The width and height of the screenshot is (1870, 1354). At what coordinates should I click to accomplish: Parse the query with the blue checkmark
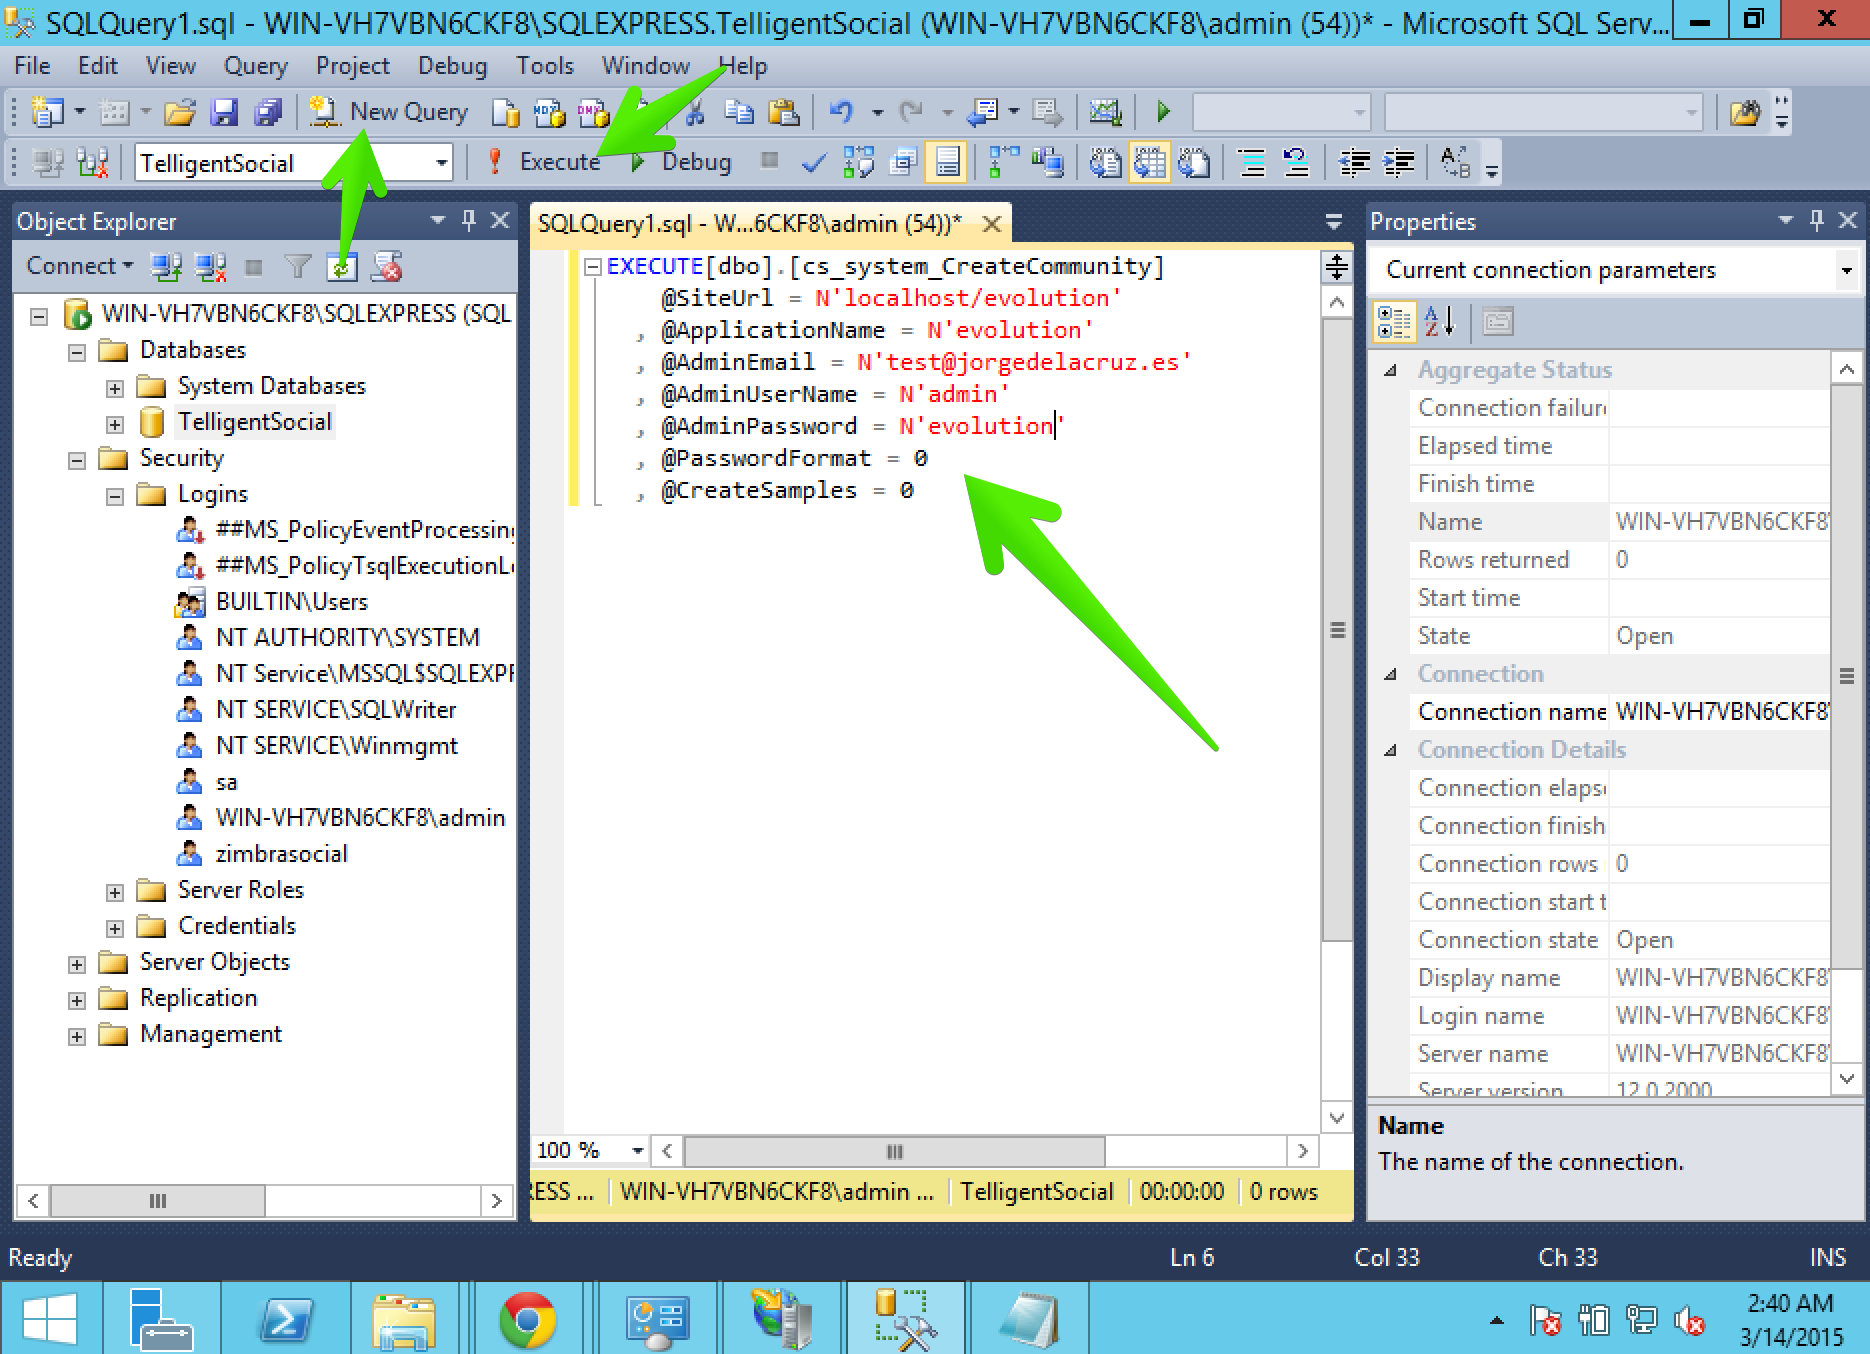pyautogui.click(x=814, y=162)
